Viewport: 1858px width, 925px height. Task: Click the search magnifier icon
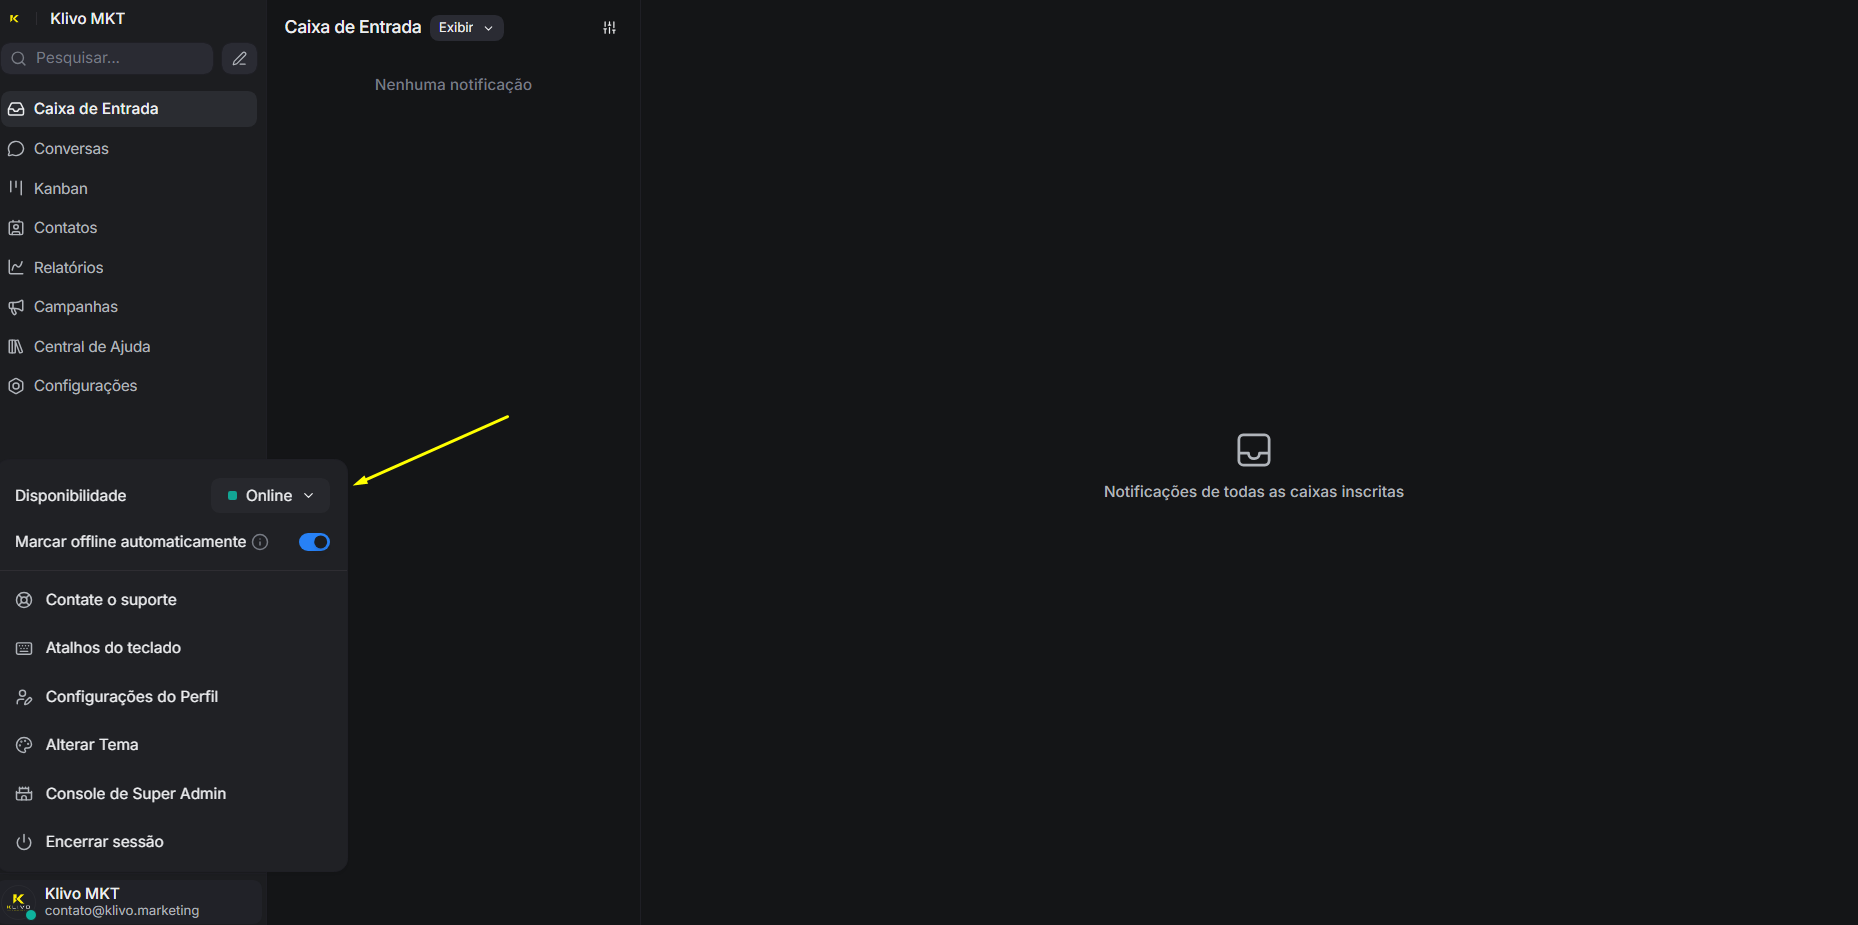(18, 58)
